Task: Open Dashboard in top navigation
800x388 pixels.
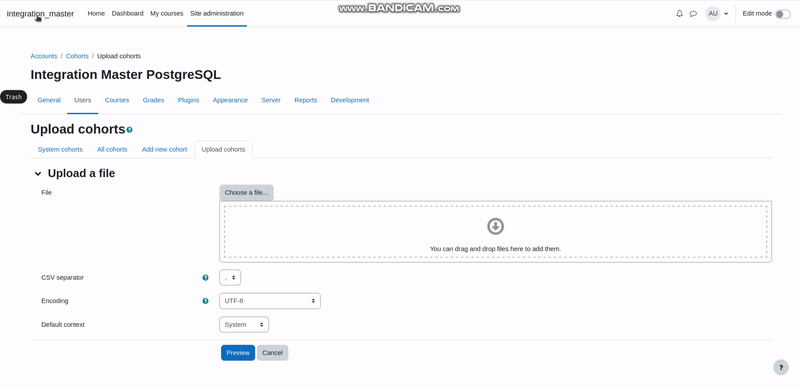Action: pyautogui.click(x=128, y=13)
